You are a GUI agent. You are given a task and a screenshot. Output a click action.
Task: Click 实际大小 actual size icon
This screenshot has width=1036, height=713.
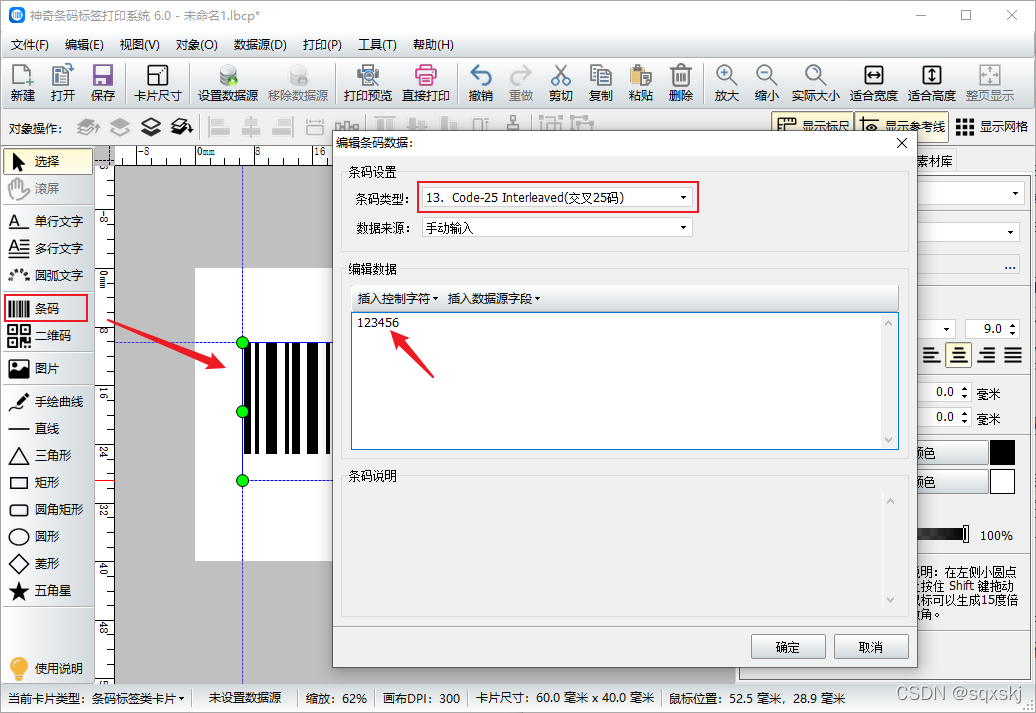pyautogui.click(x=815, y=83)
